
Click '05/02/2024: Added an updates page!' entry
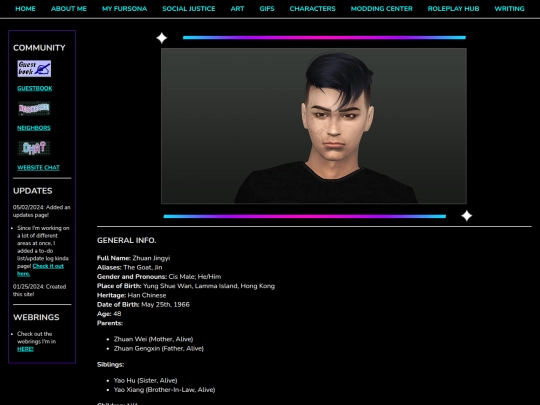tap(41, 211)
